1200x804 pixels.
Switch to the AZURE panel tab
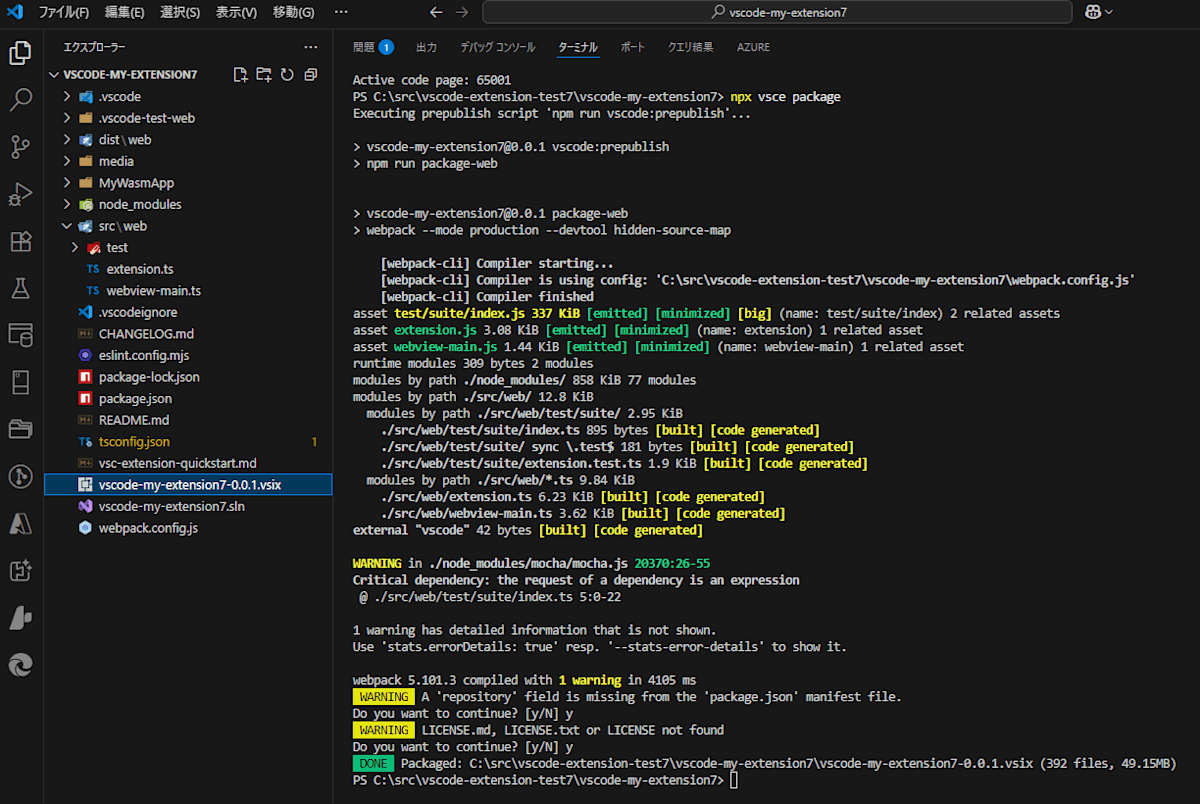(753, 47)
